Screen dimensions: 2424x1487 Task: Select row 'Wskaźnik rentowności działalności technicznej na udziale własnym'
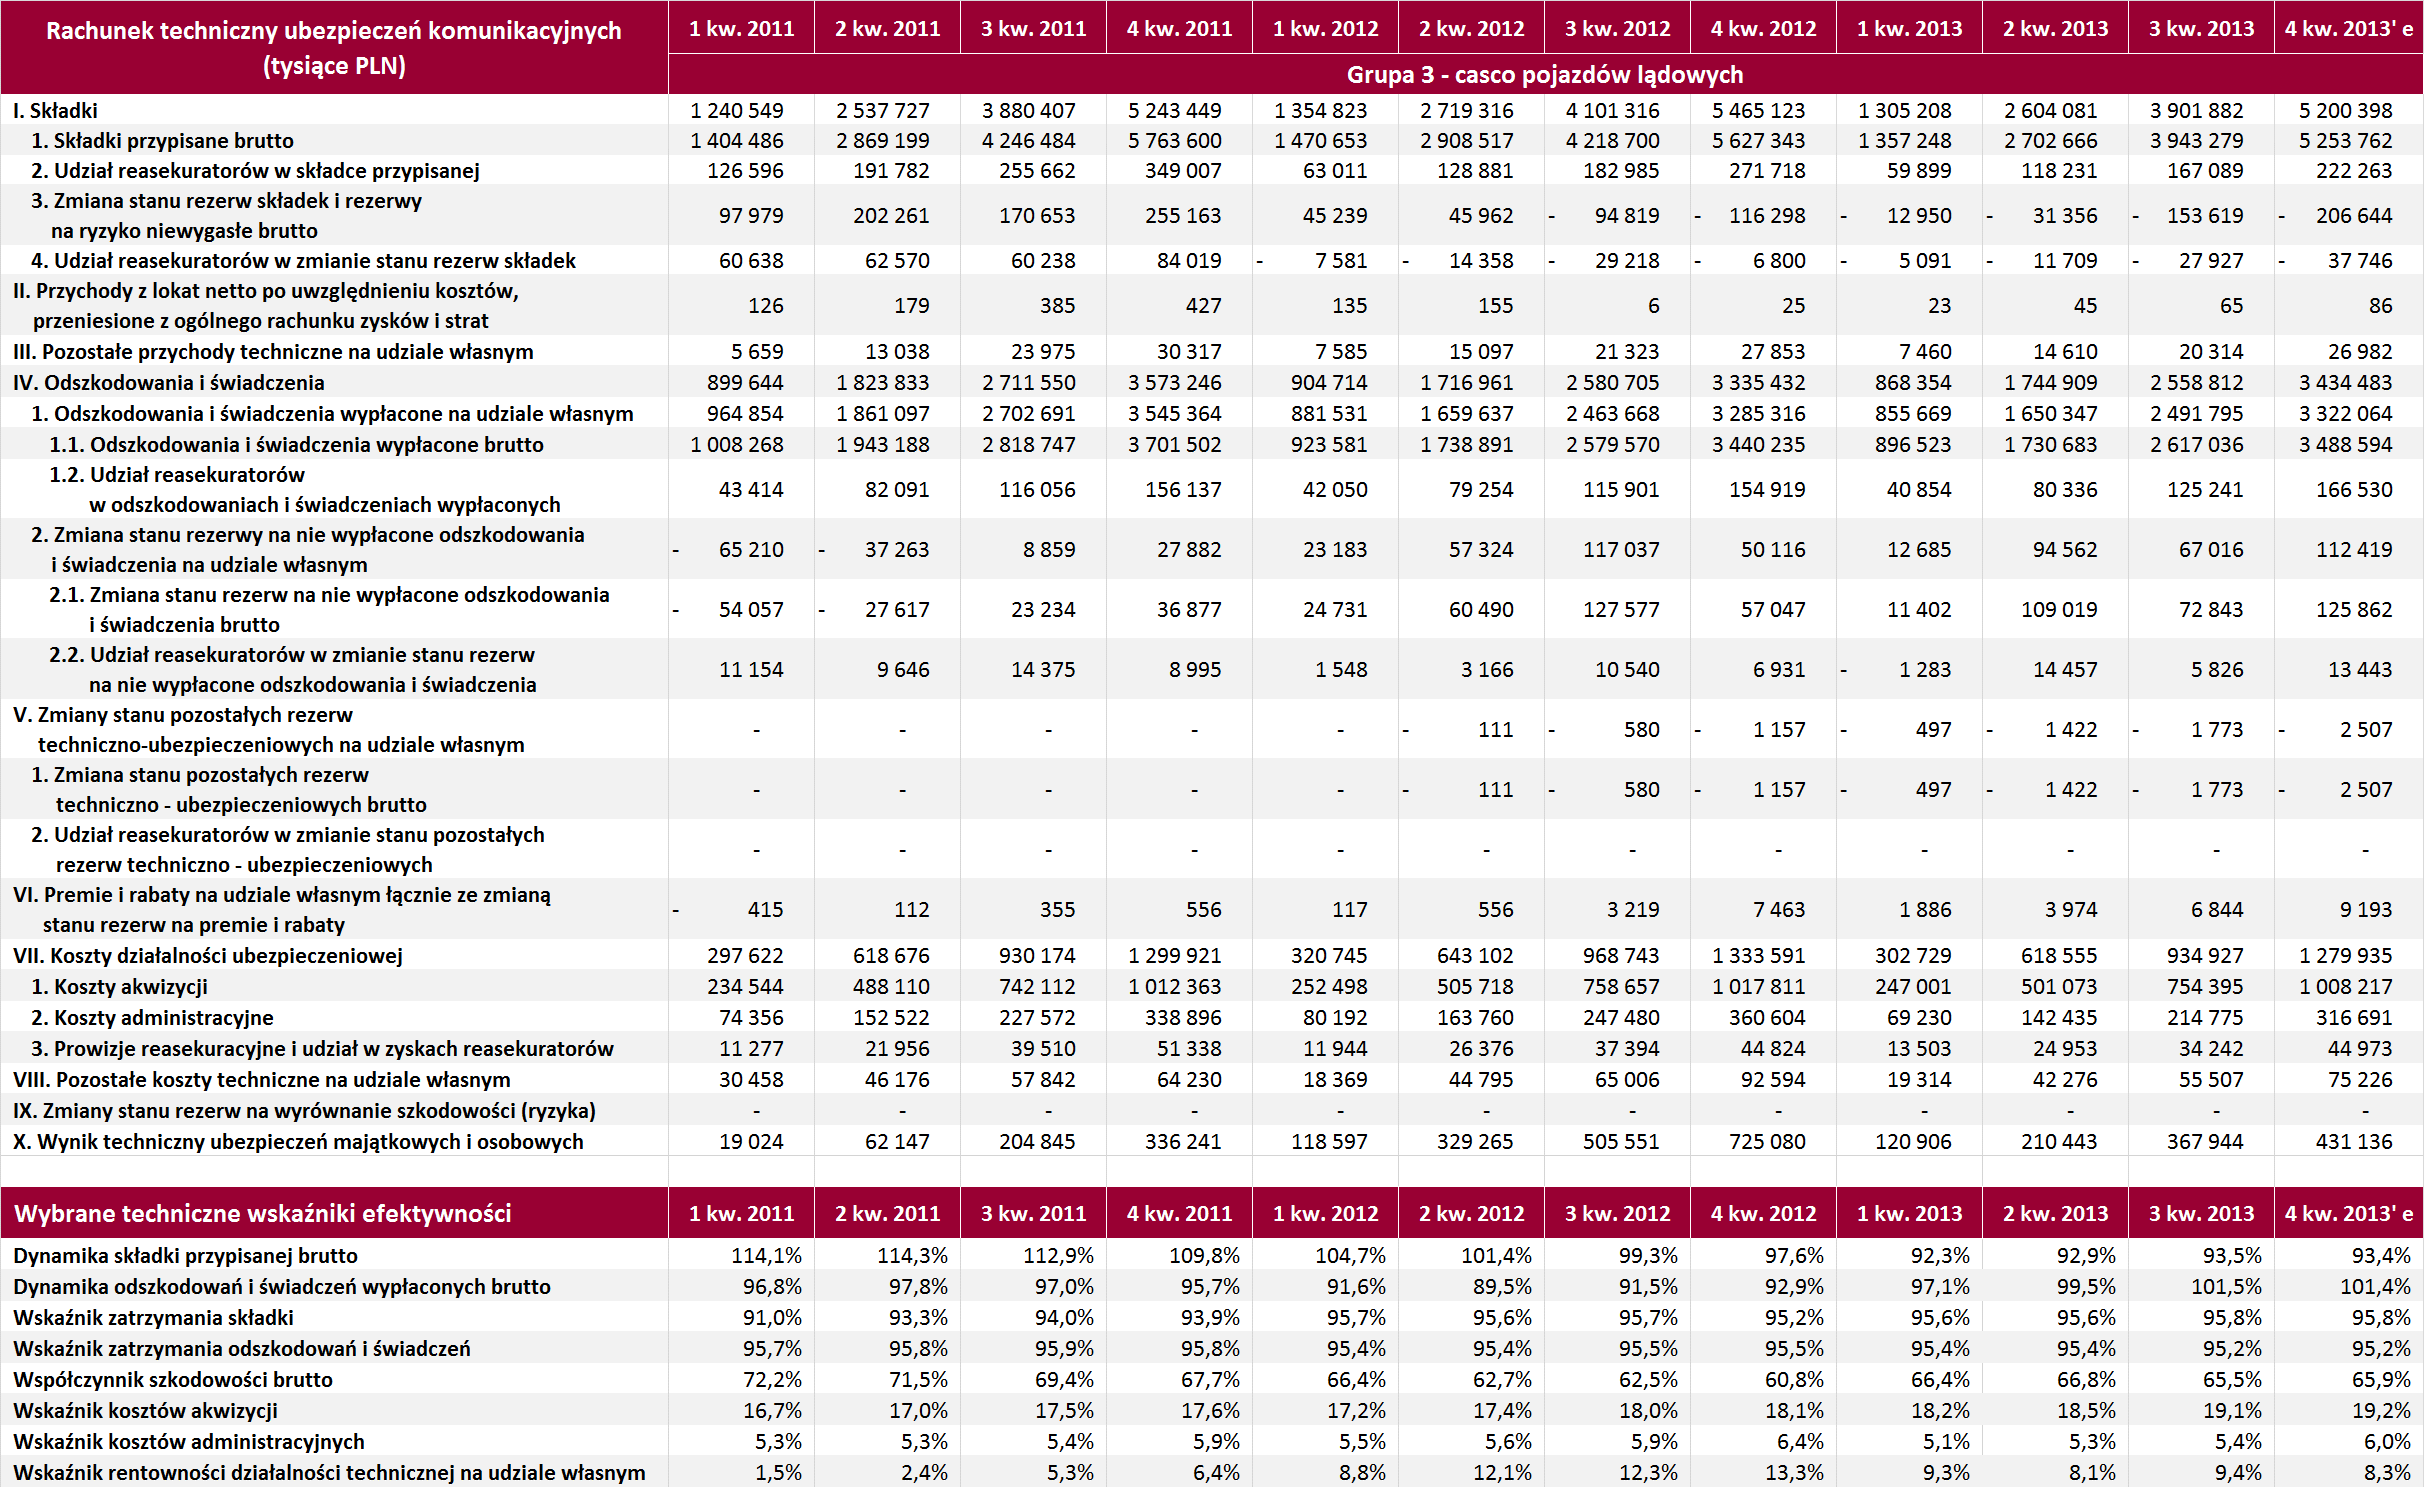(329, 1472)
